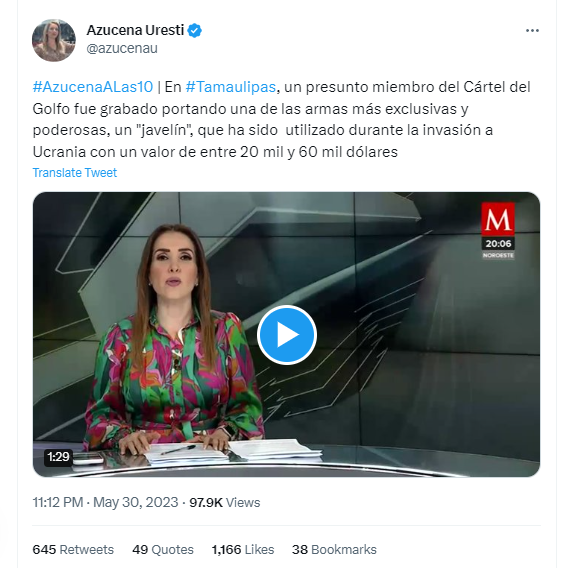Click the 38 Bookmarks count
Viewport: 566px width, 568px height.
tap(334, 550)
